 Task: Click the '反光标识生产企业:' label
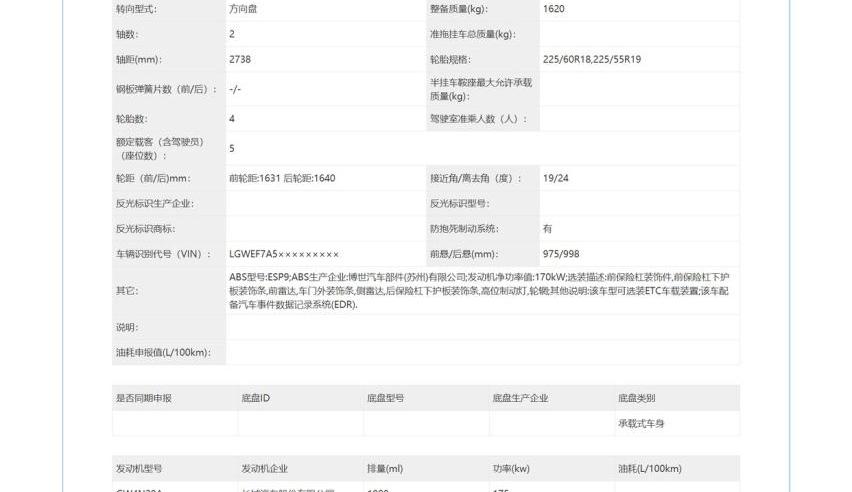(155, 204)
